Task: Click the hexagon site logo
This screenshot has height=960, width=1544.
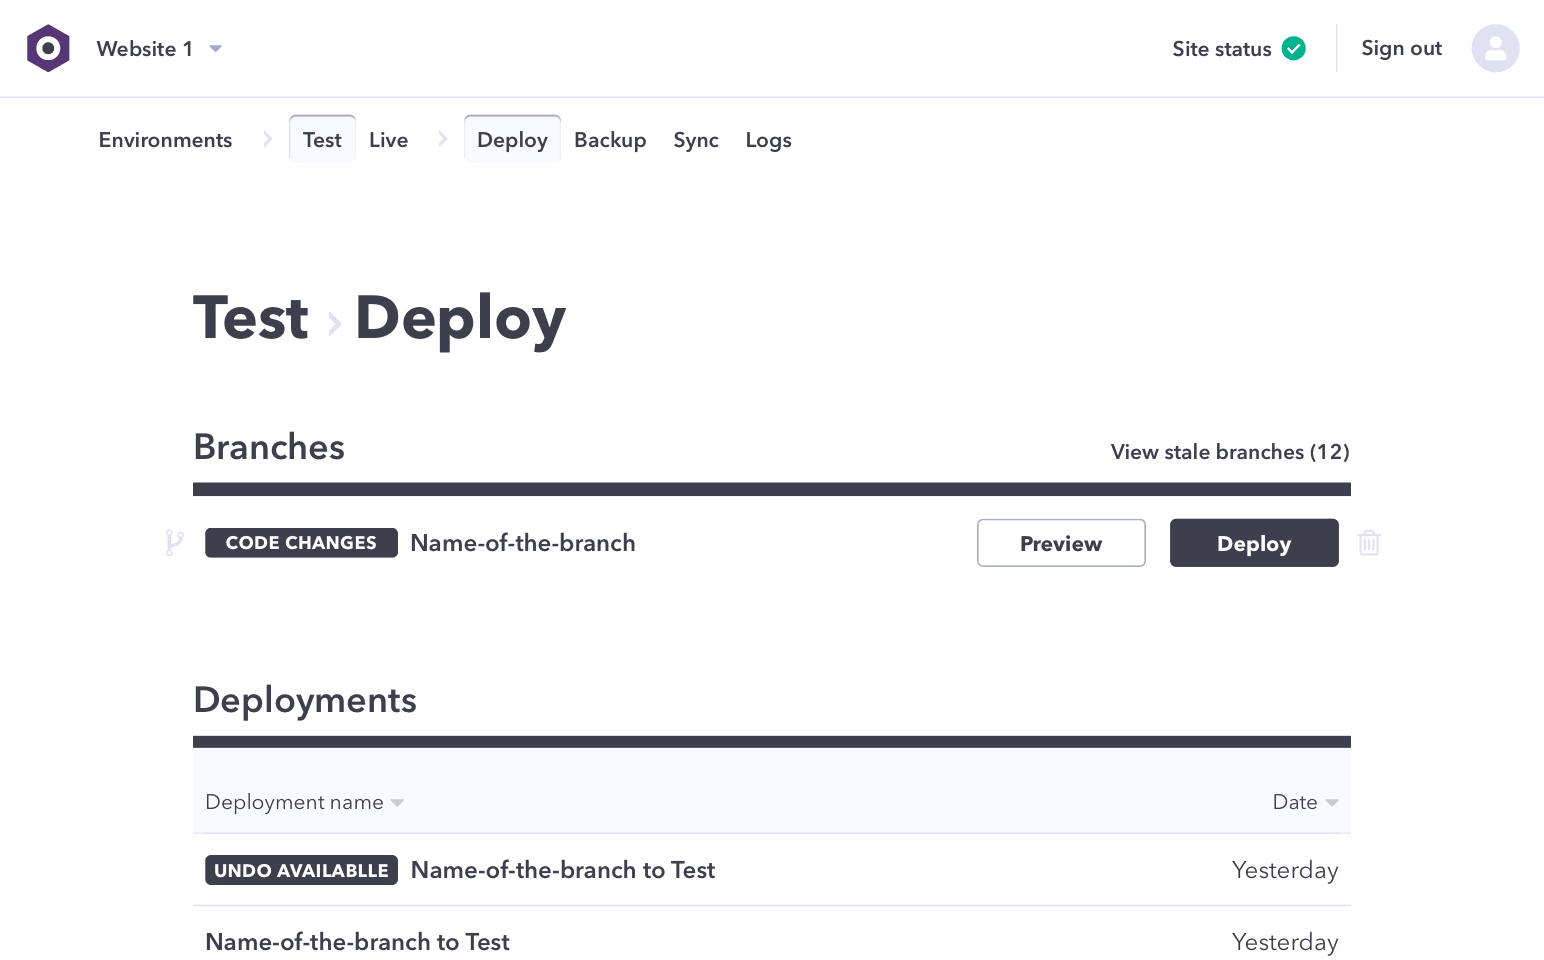Action: 47,48
